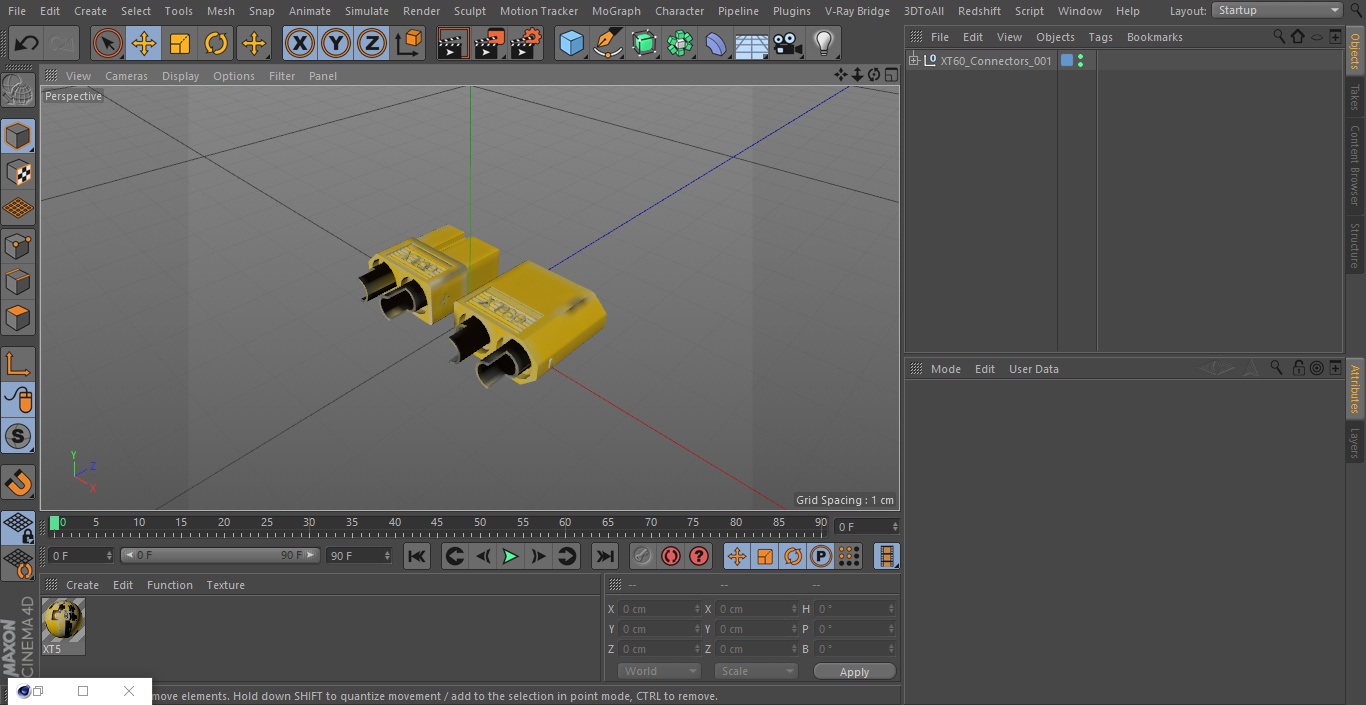
Task: Open the MoGraph menu
Action: pyautogui.click(x=616, y=11)
